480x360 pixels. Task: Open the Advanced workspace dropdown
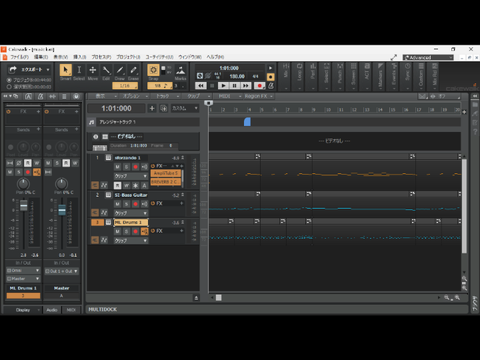[428, 57]
